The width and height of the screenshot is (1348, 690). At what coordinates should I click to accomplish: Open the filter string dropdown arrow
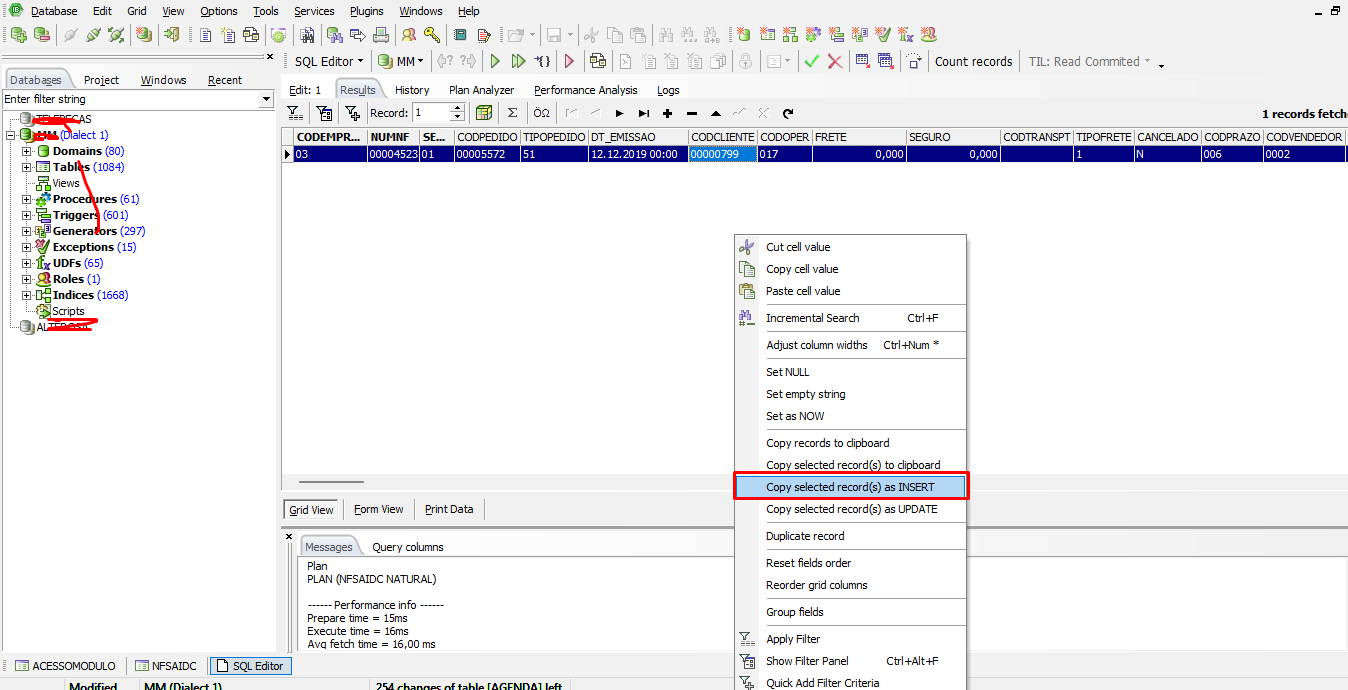(x=266, y=99)
